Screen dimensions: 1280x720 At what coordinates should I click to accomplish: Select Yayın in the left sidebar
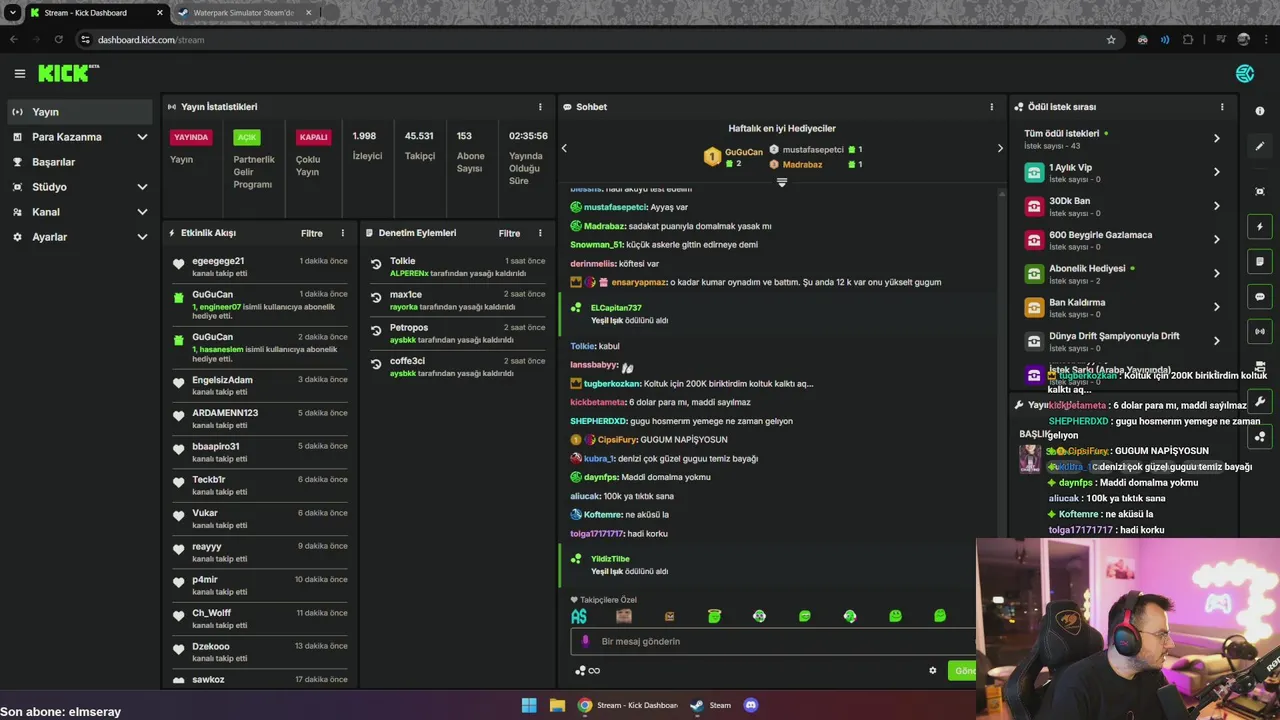[80, 112]
